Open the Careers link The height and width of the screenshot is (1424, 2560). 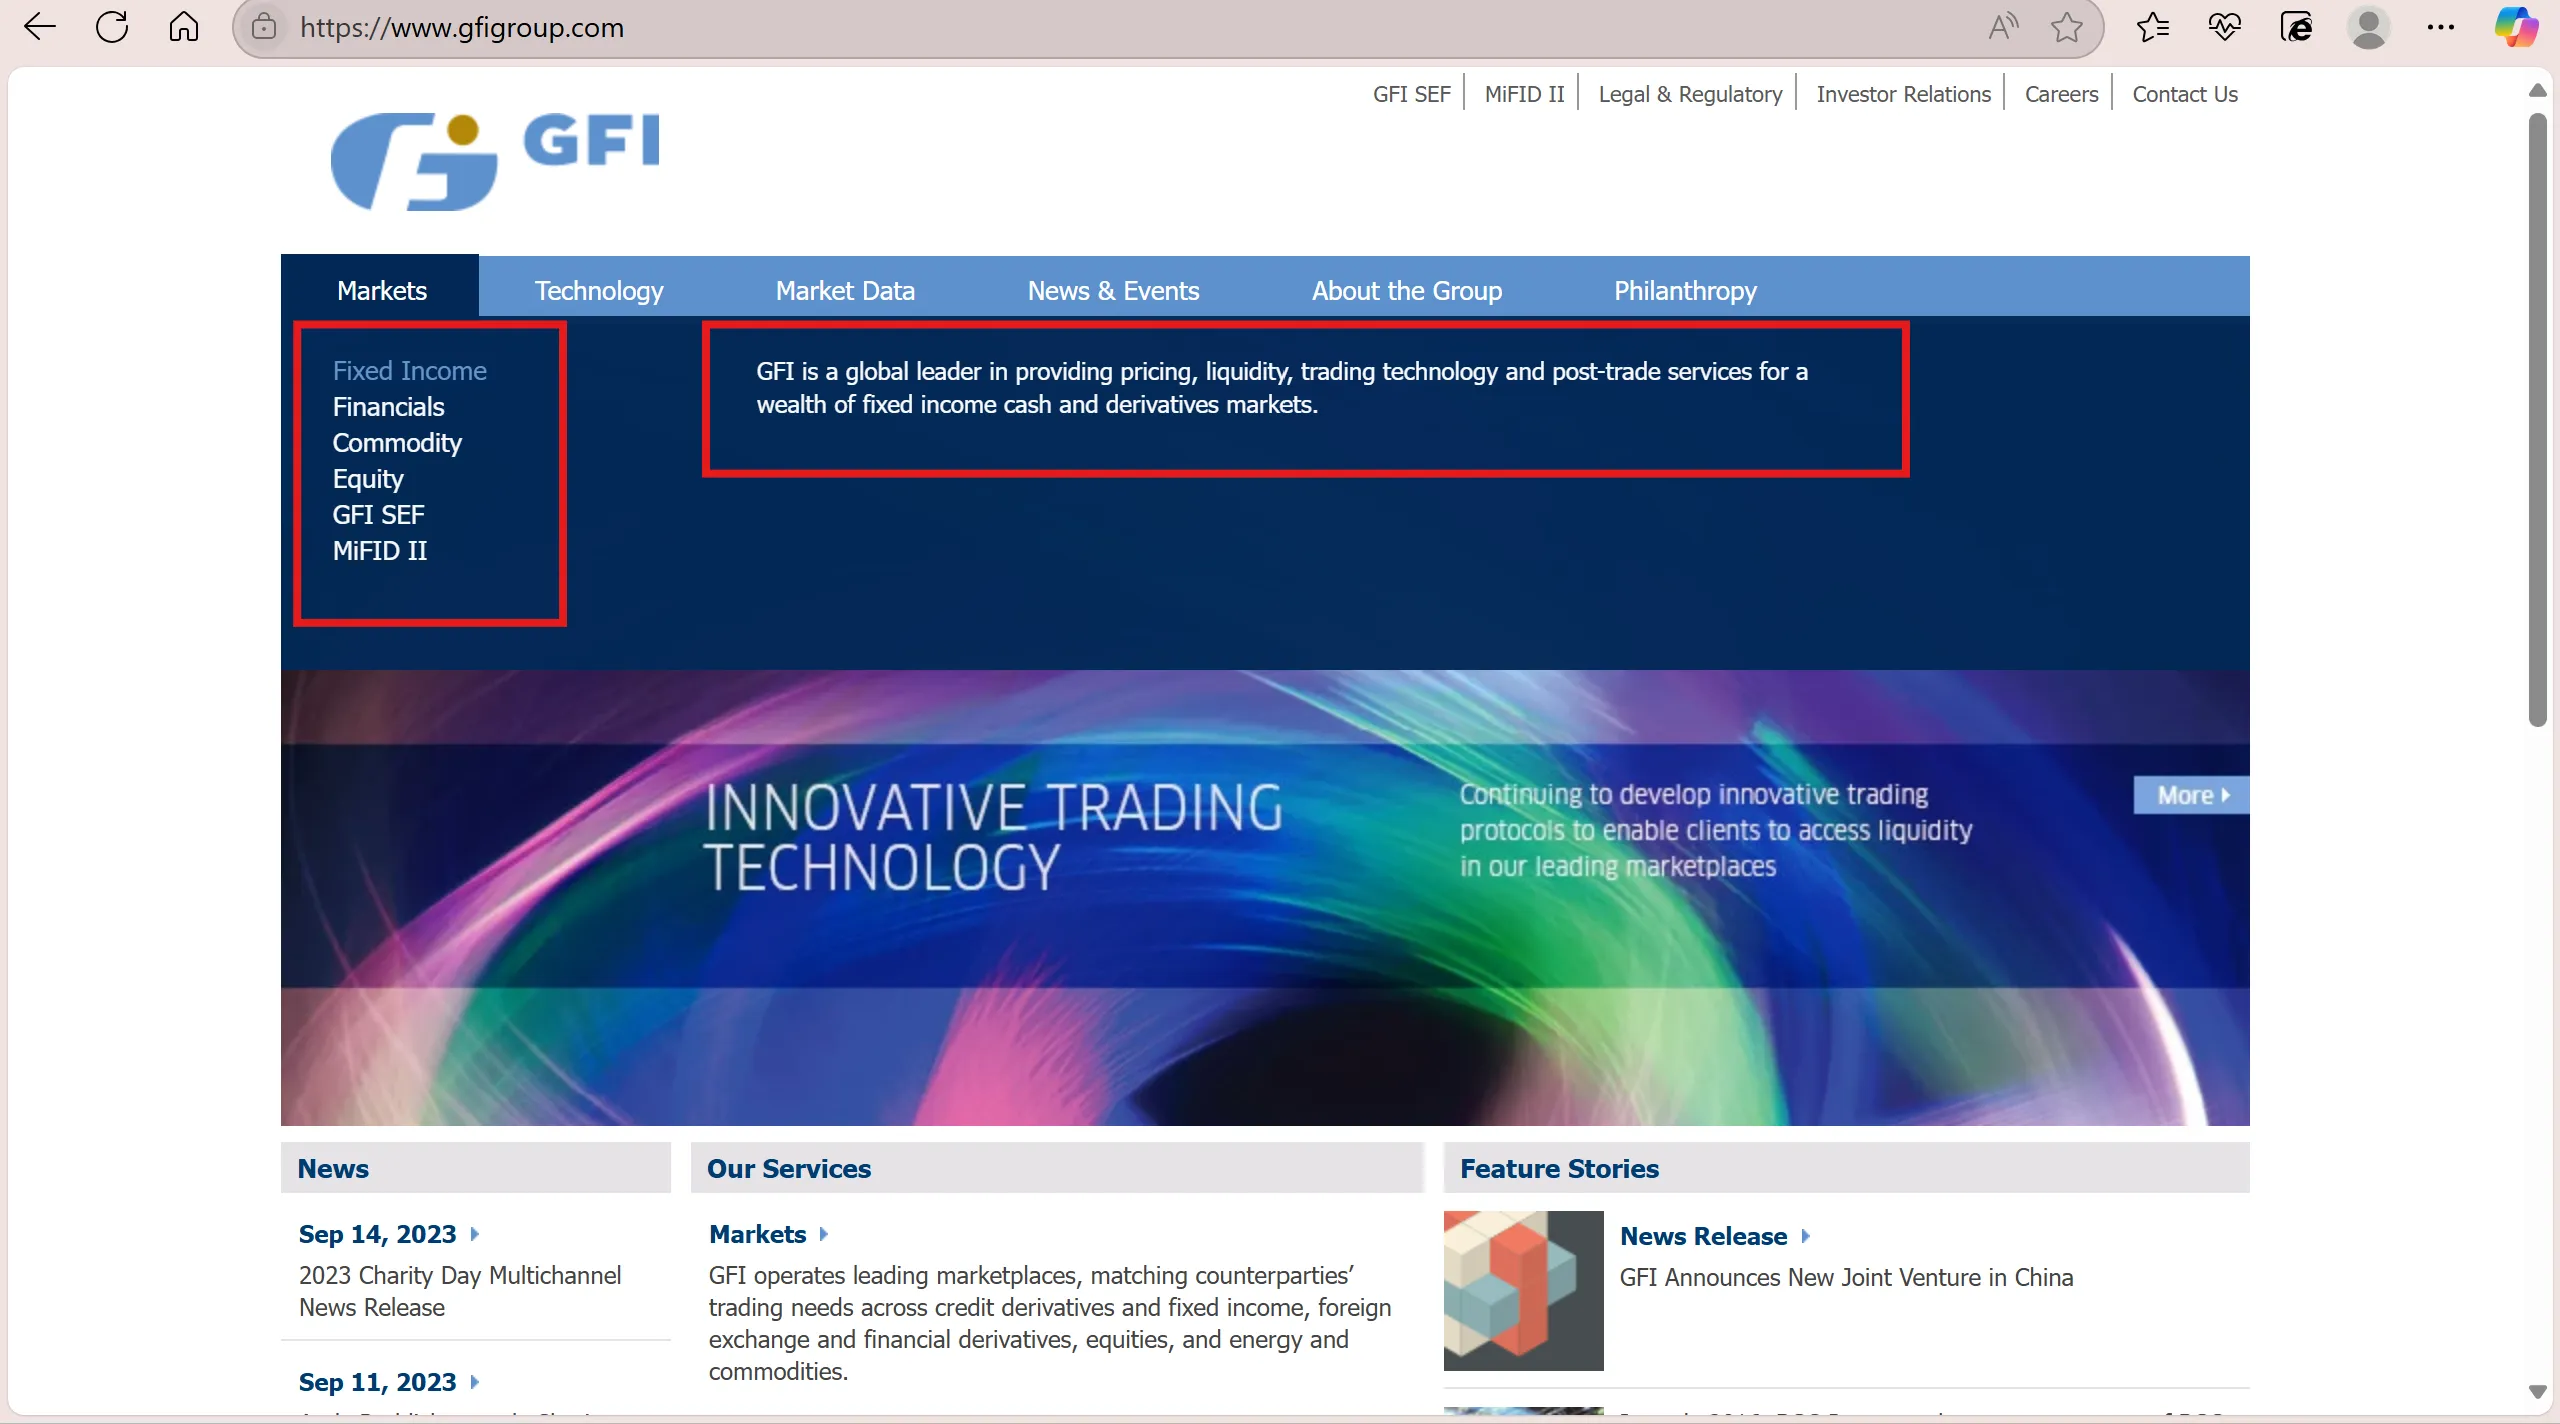pyautogui.click(x=2061, y=94)
